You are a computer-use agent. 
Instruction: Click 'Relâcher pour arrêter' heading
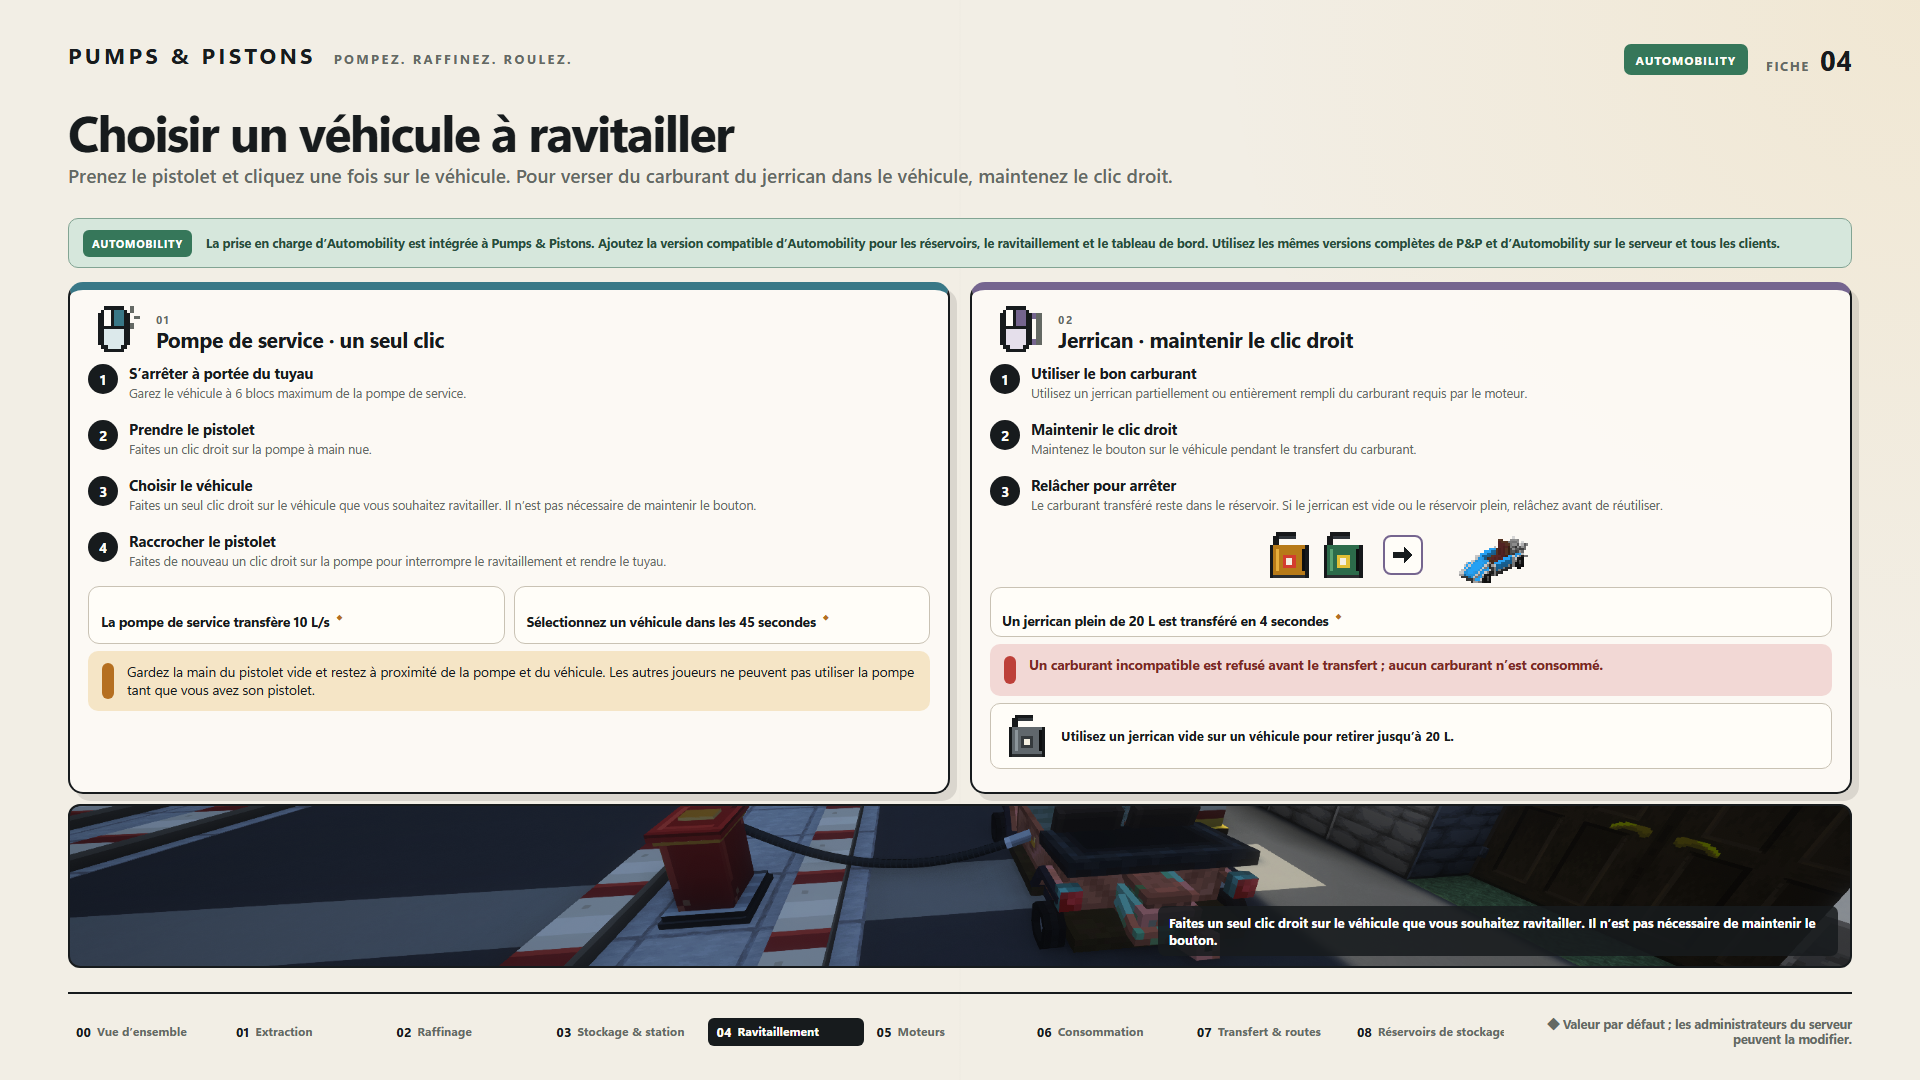[1103, 486]
